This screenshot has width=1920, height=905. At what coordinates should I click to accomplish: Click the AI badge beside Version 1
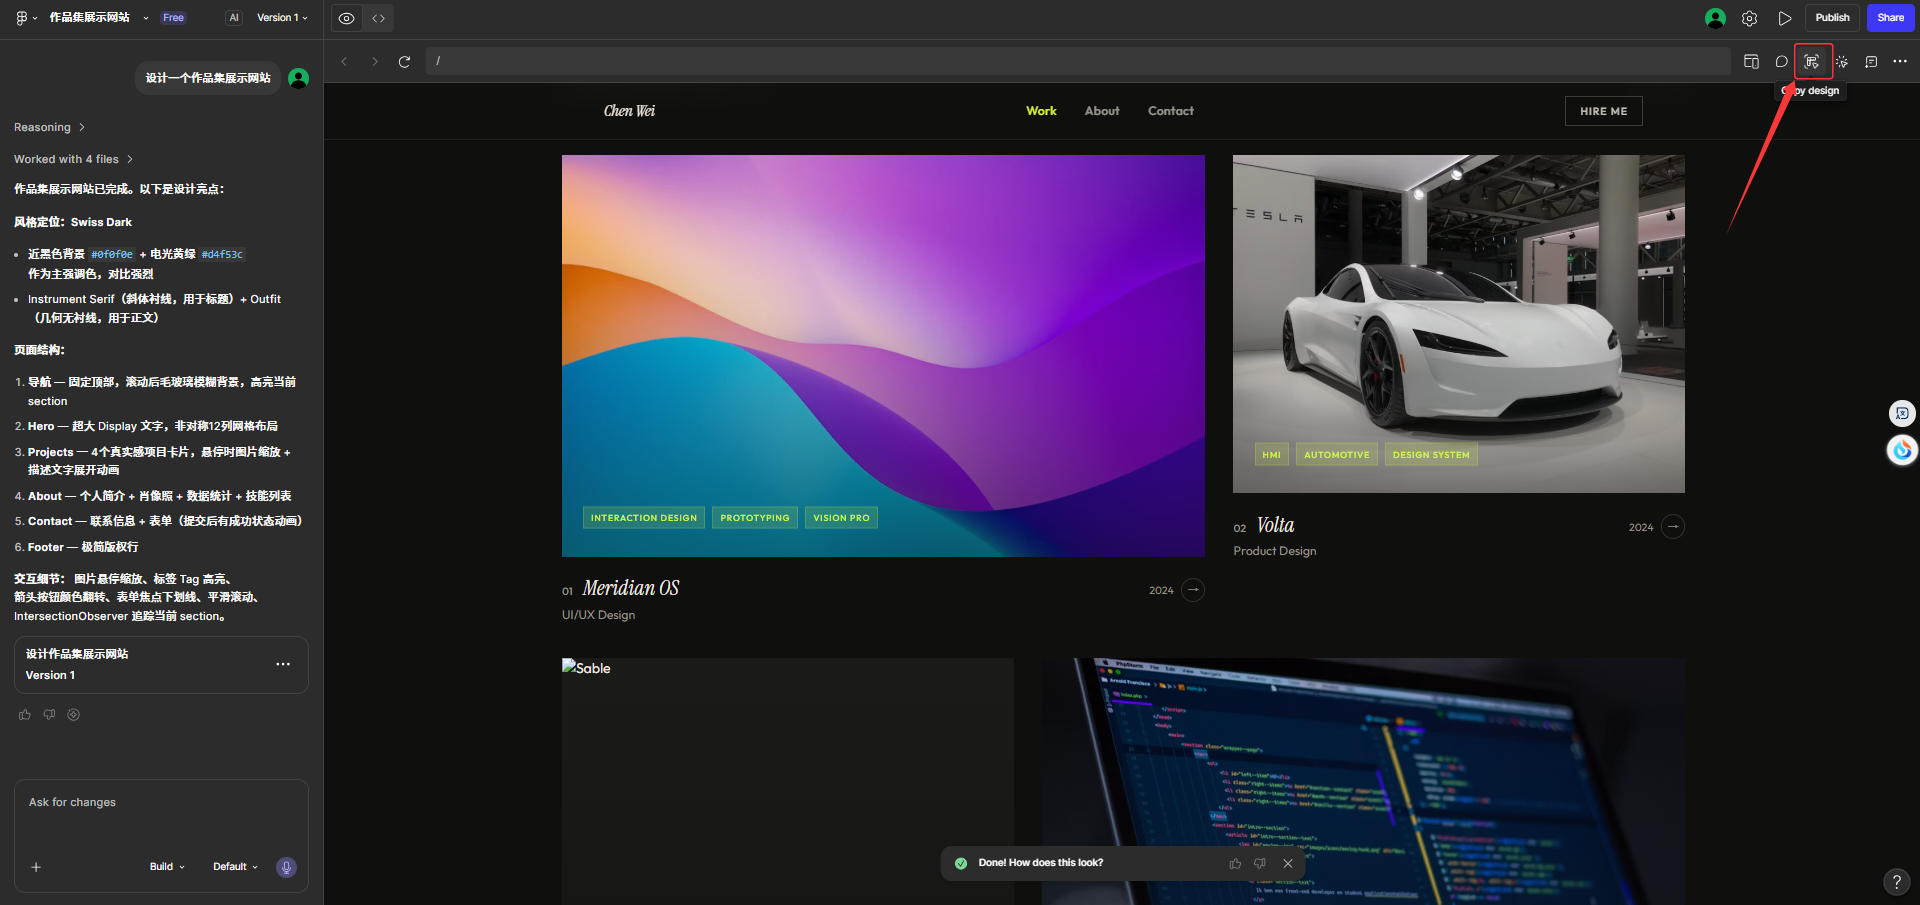(x=234, y=18)
